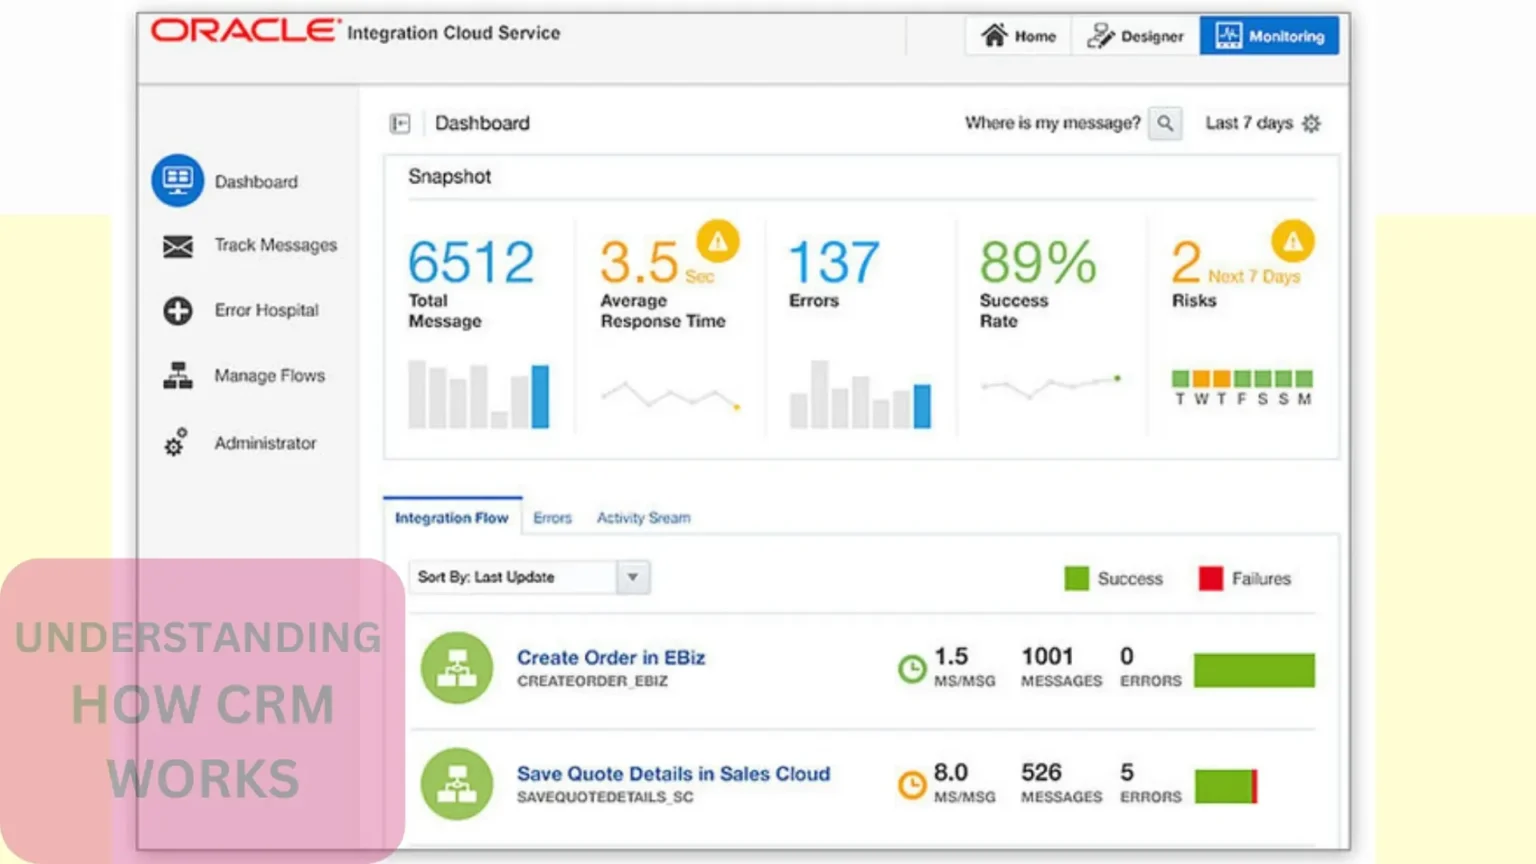The image size is (1536, 864).
Task: Click the orange clock icon beside 8.0 MS/MSG
Action: point(912,785)
